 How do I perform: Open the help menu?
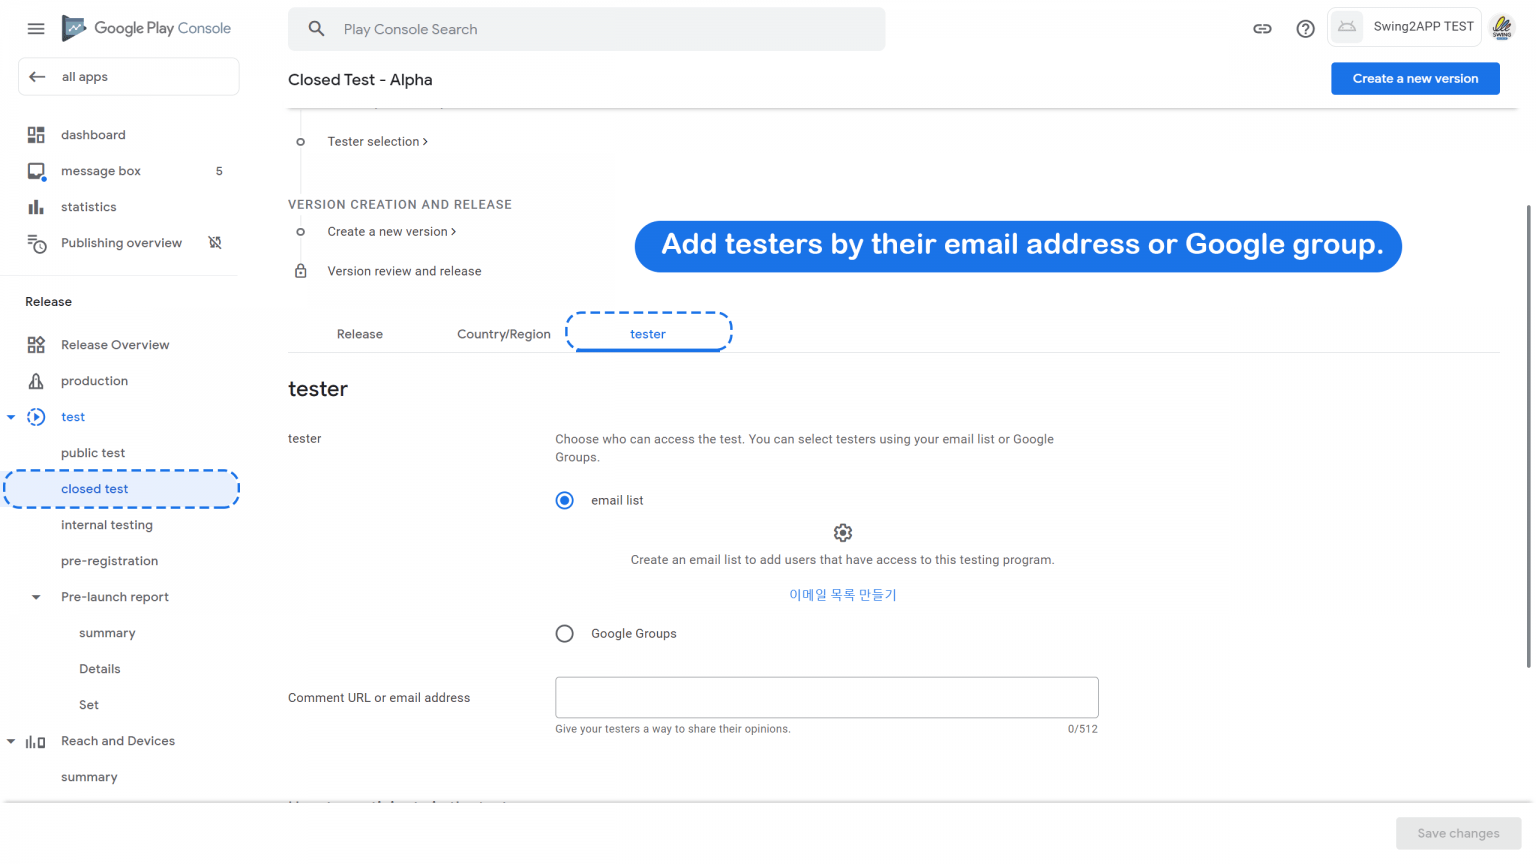pyautogui.click(x=1305, y=29)
